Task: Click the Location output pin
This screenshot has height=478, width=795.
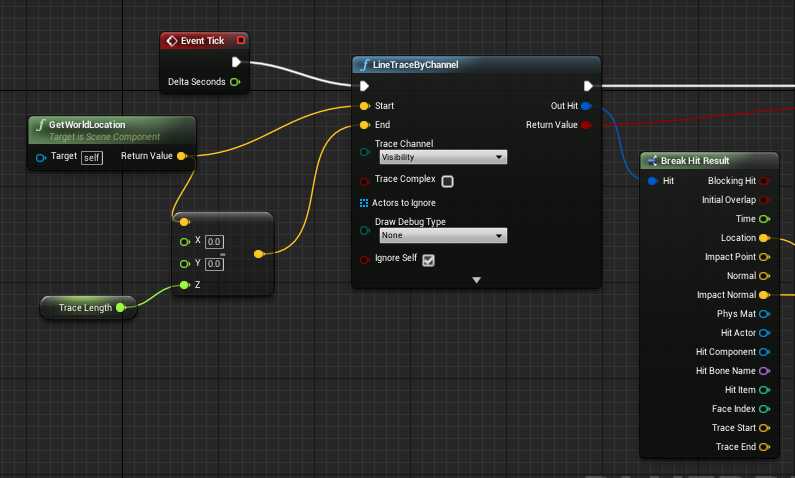Action: pyautogui.click(x=765, y=238)
